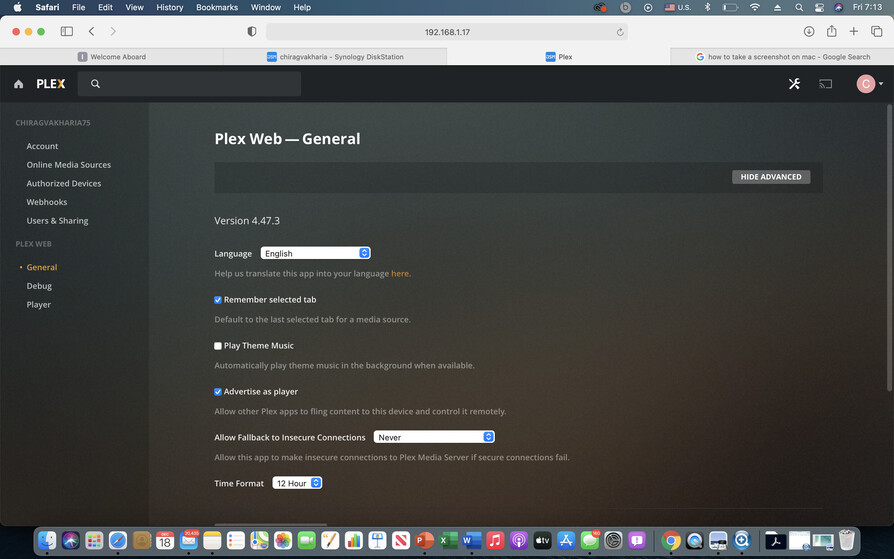Open a new tab with plus icon

coord(854,31)
